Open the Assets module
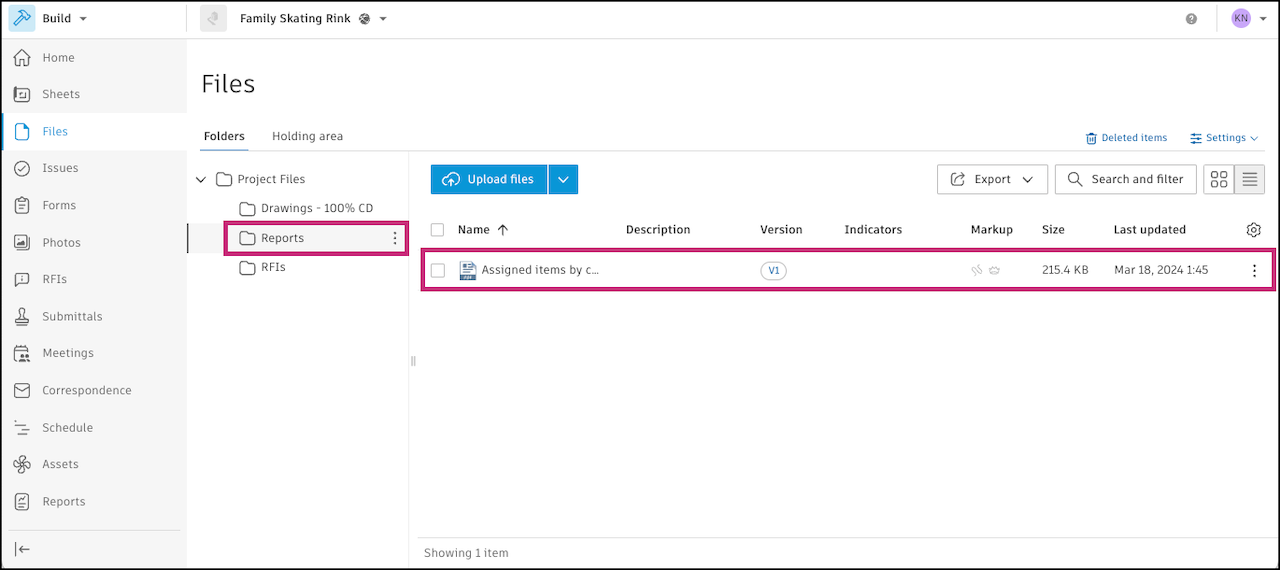This screenshot has height=570, width=1280. 59,465
